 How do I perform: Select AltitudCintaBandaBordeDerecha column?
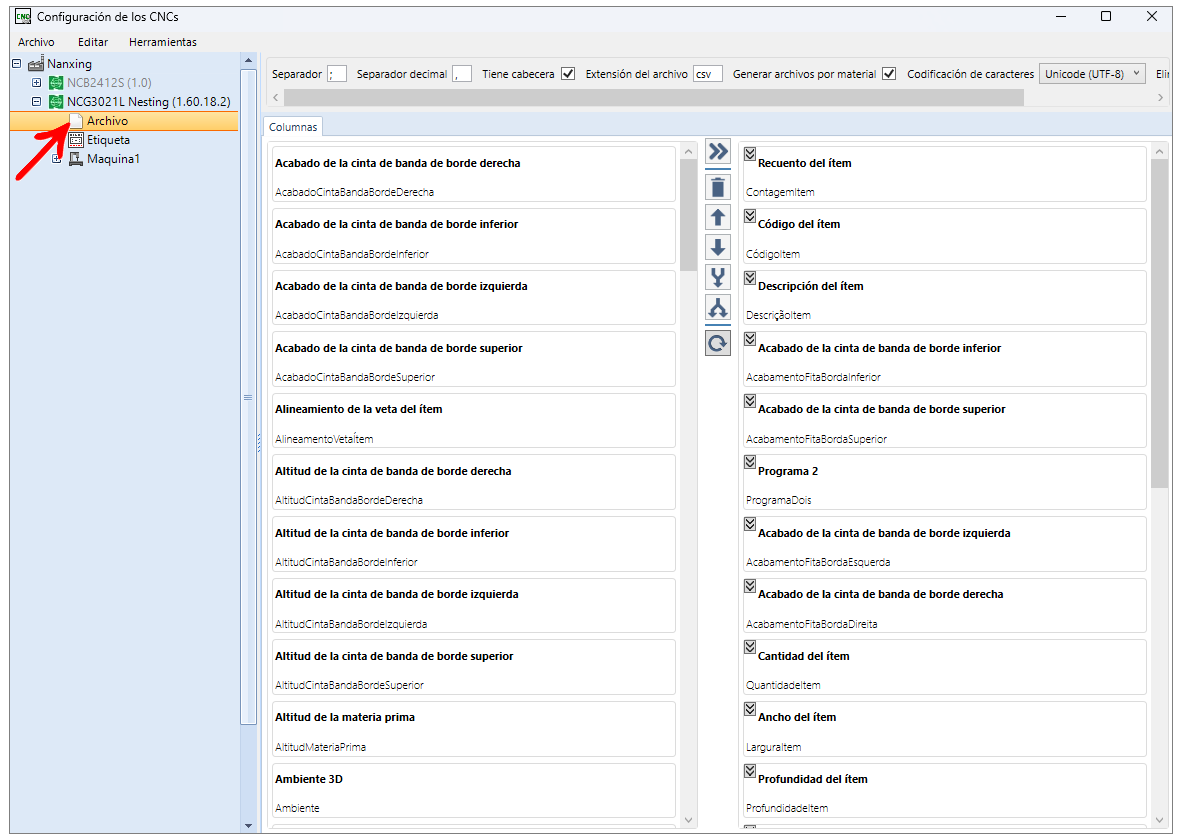[474, 483]
